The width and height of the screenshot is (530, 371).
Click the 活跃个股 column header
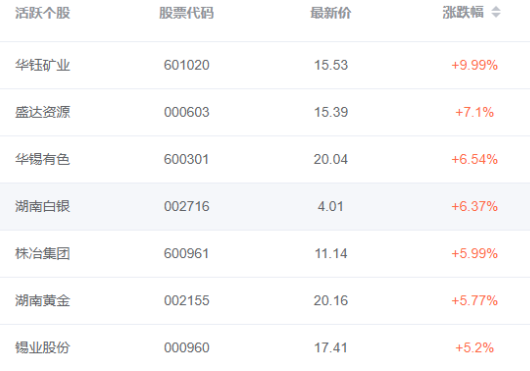[43, 13]
